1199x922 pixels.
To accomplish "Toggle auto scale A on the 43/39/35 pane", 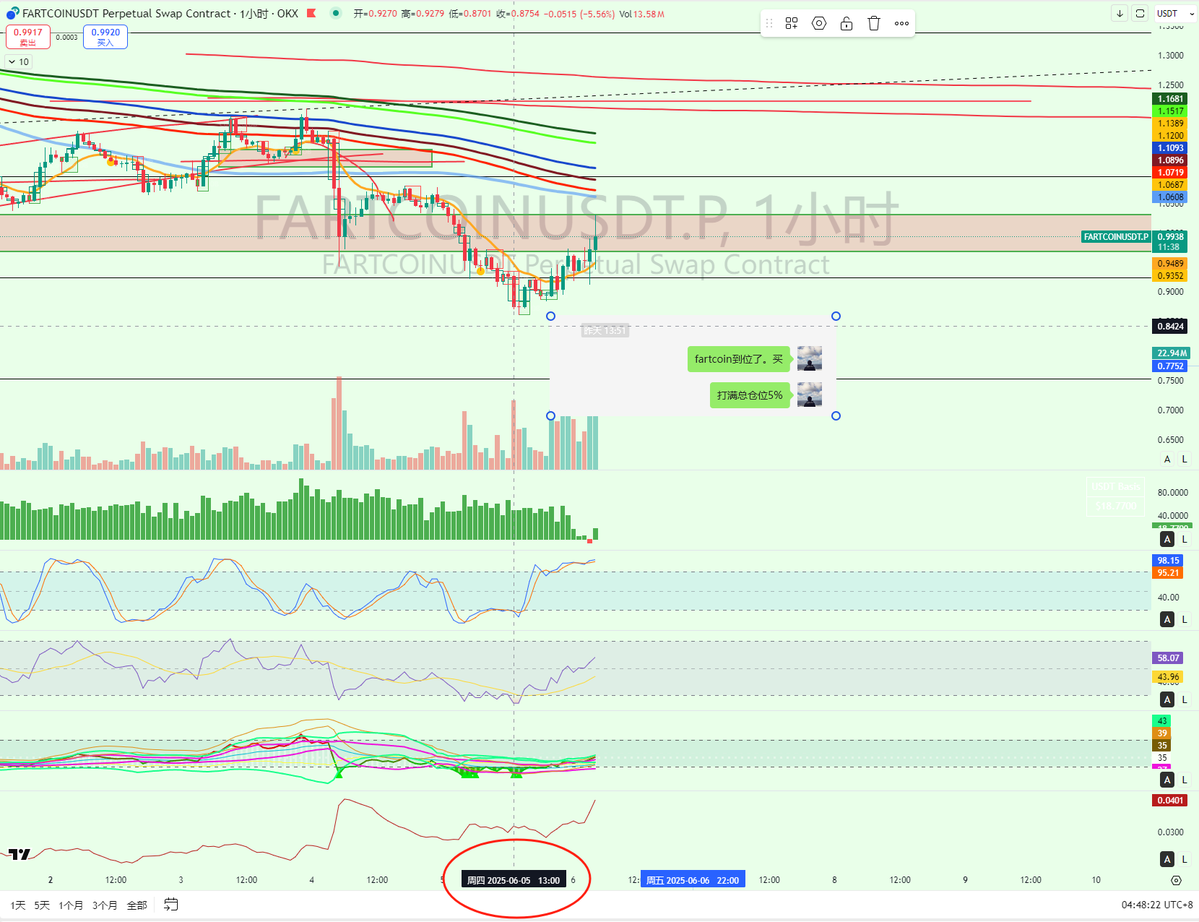I will 1167,780.
